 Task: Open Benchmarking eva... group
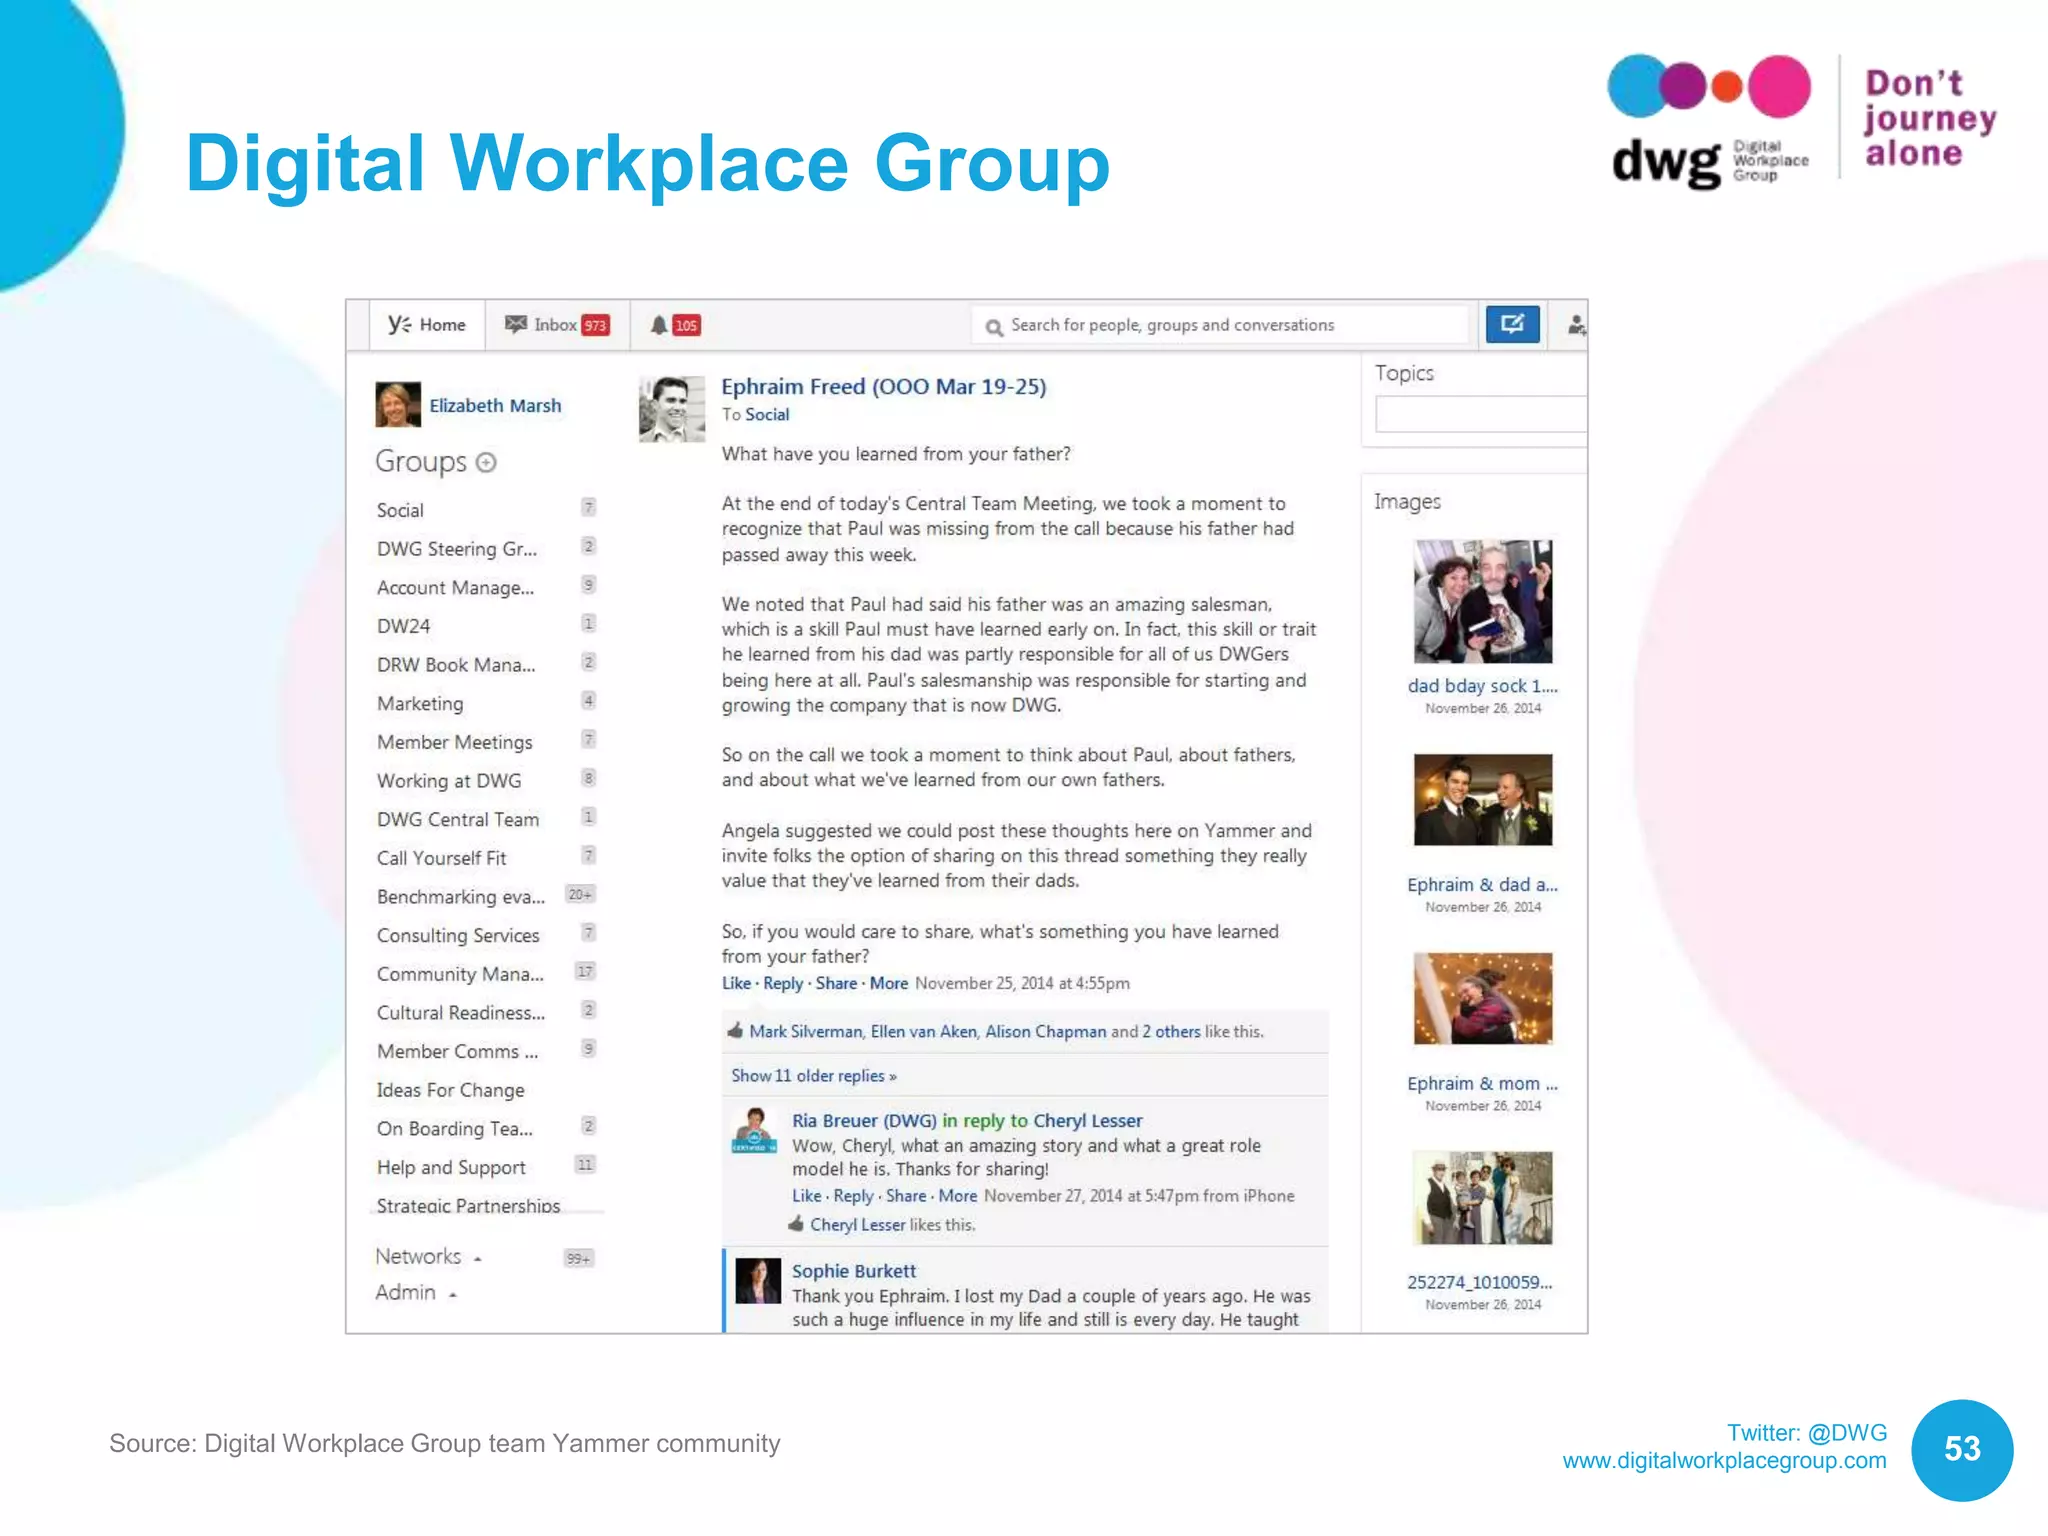coord(461,897)
